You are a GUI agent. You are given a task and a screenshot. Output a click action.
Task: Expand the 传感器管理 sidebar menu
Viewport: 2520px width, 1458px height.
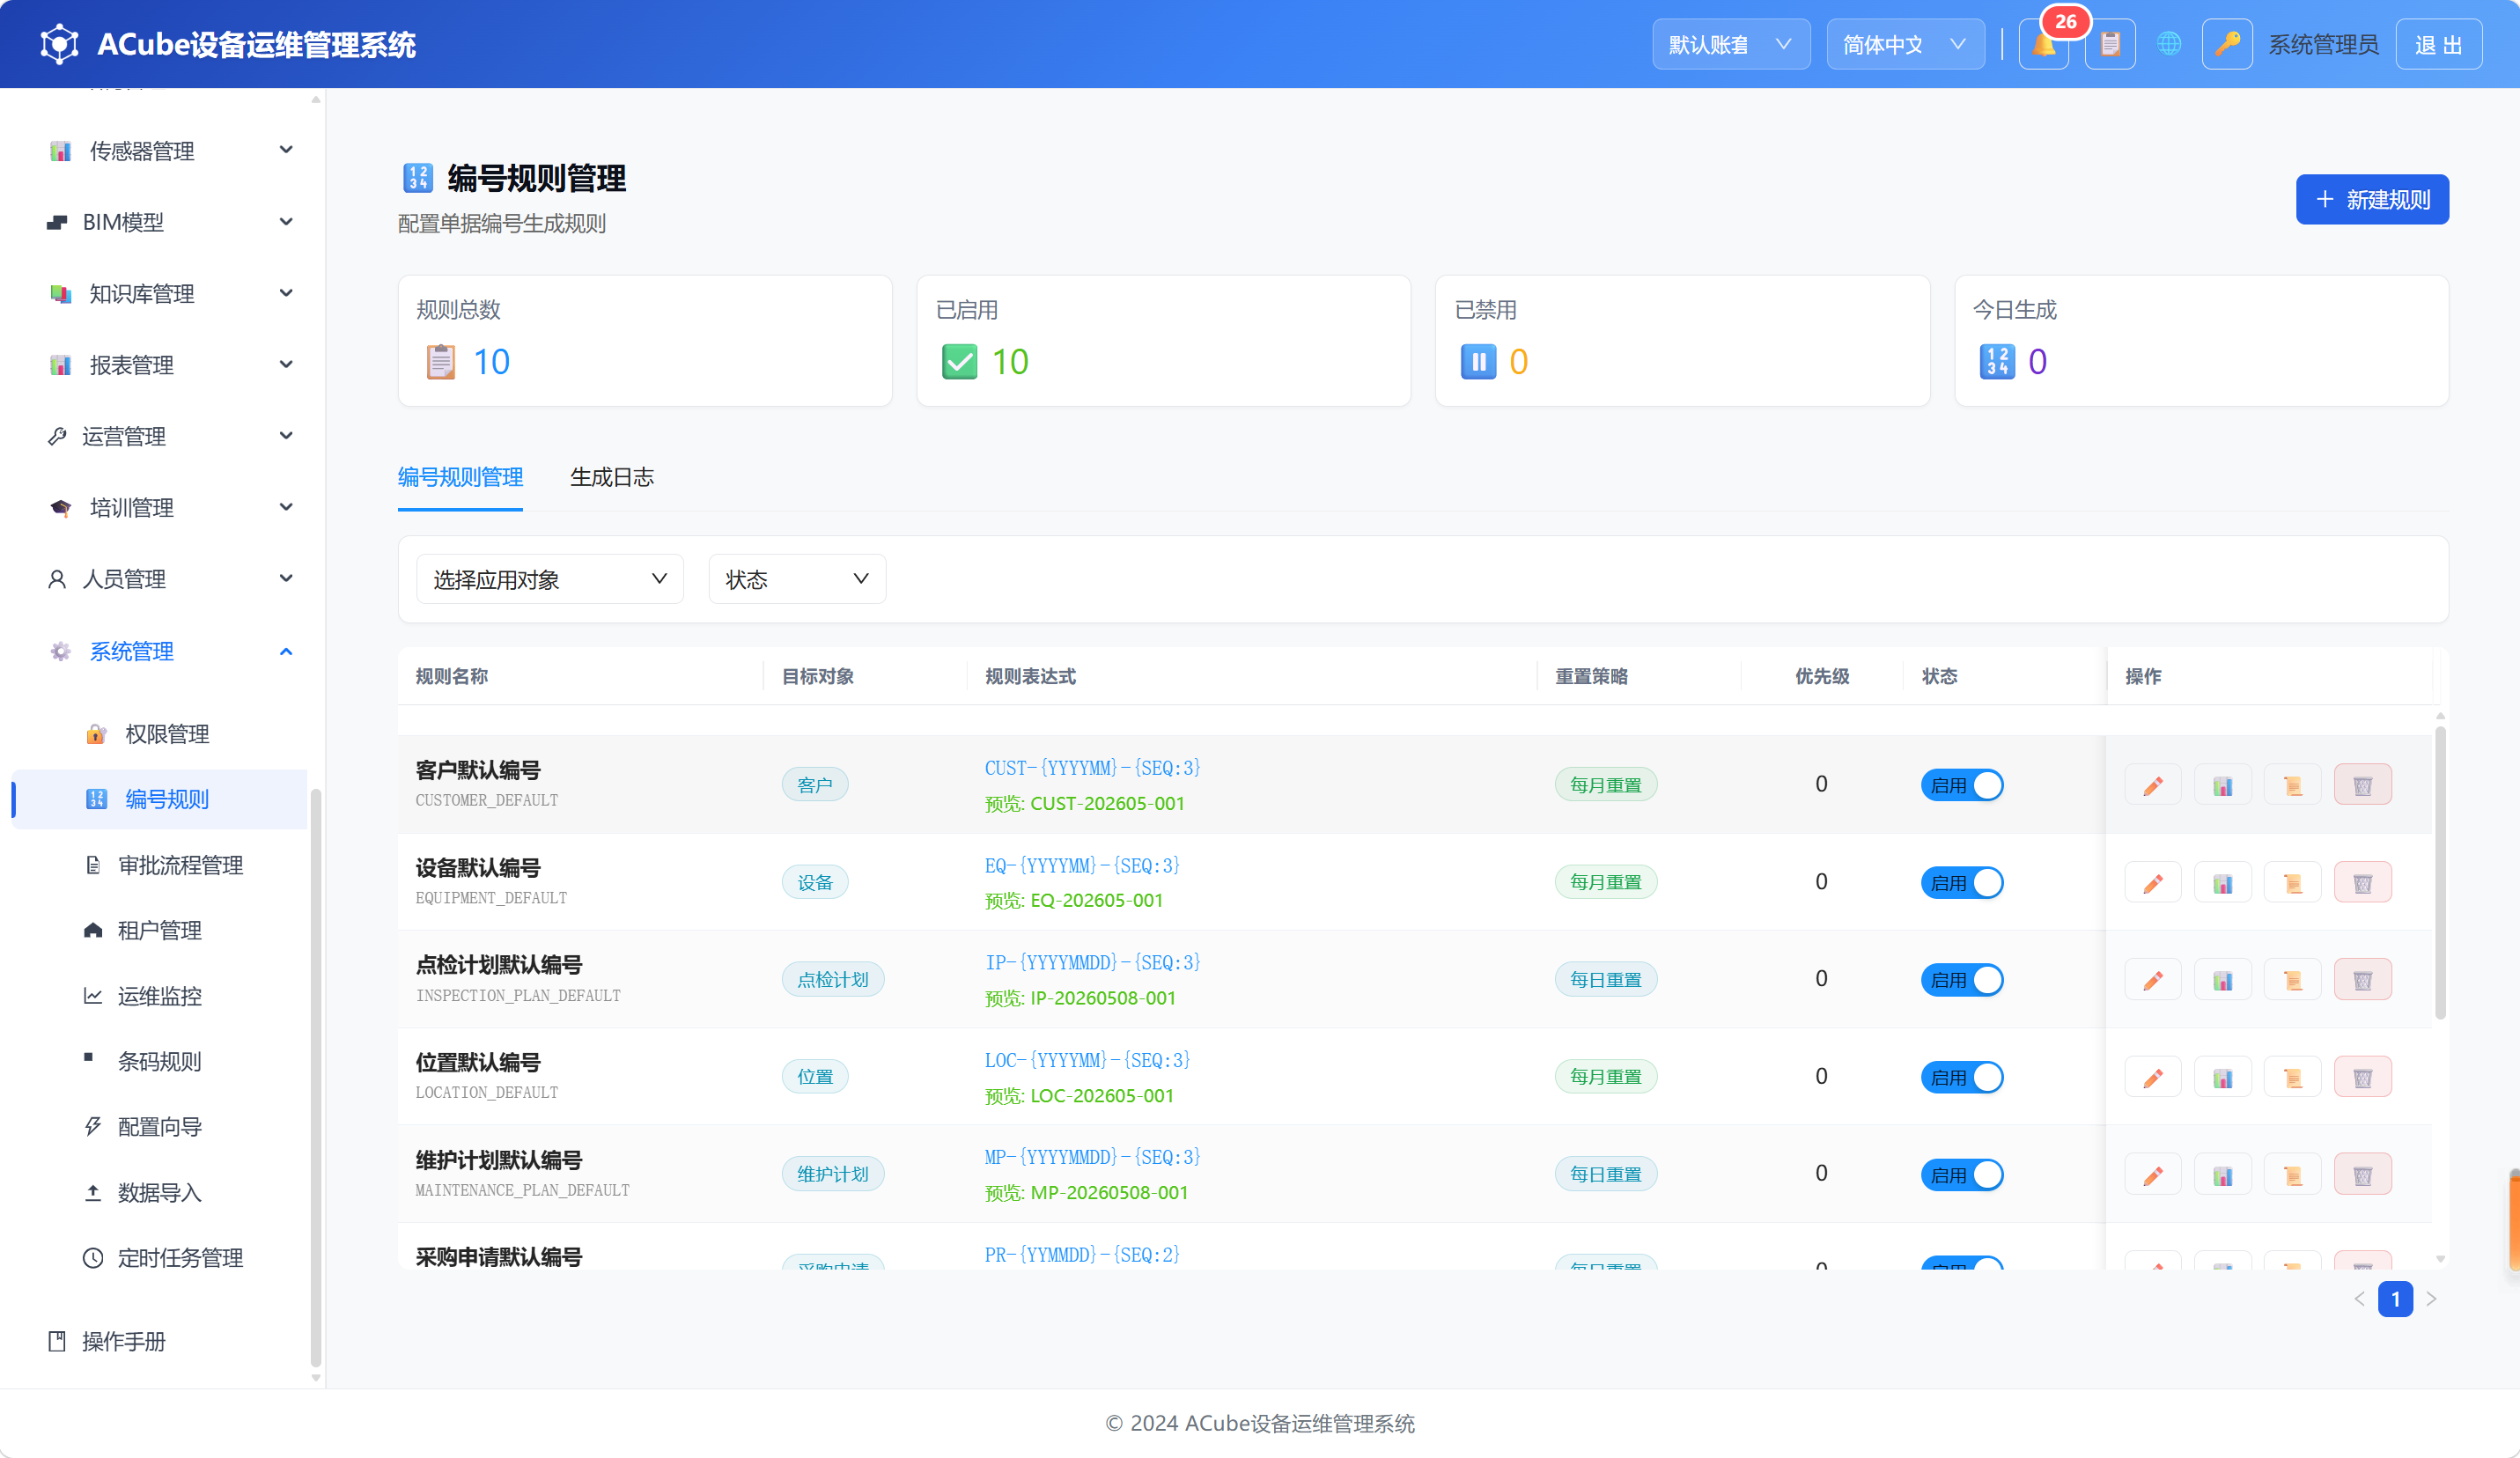(170, 151)
